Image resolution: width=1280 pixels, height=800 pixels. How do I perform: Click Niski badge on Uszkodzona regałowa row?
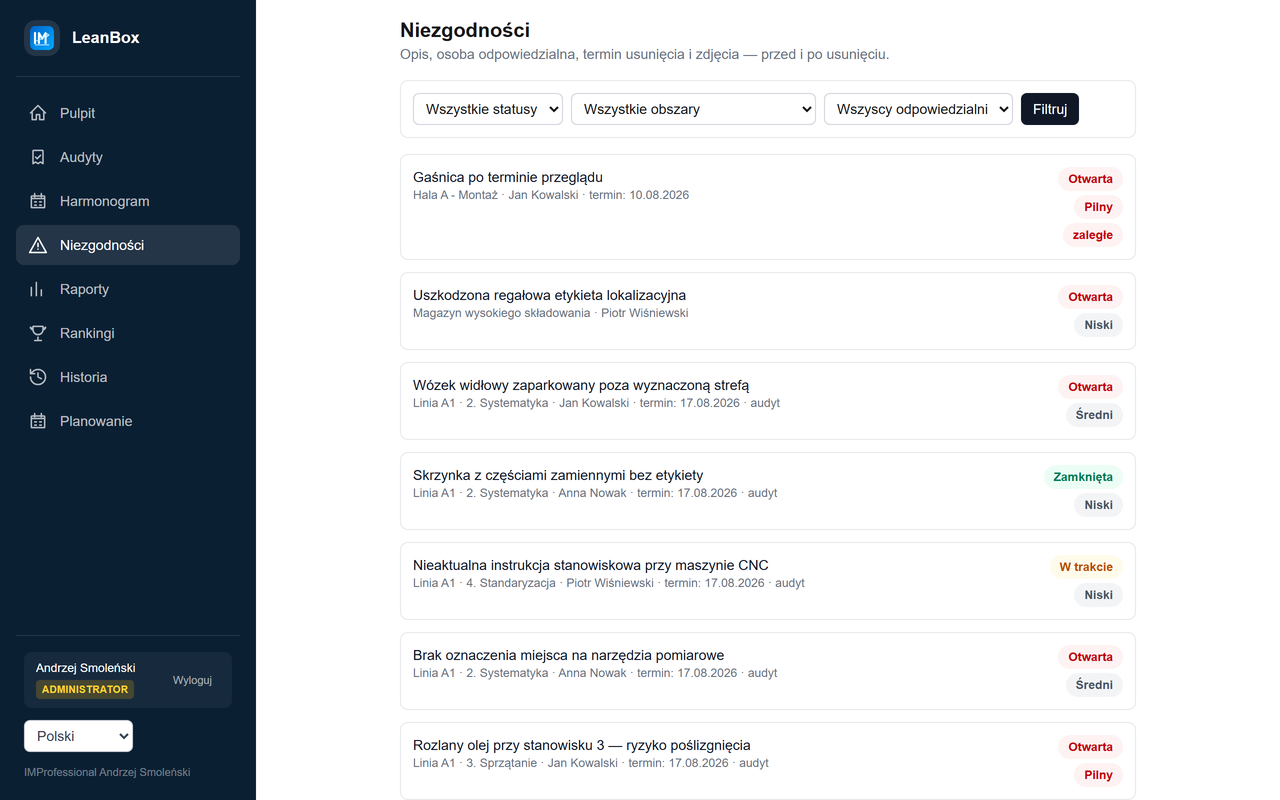point(1098,325)
